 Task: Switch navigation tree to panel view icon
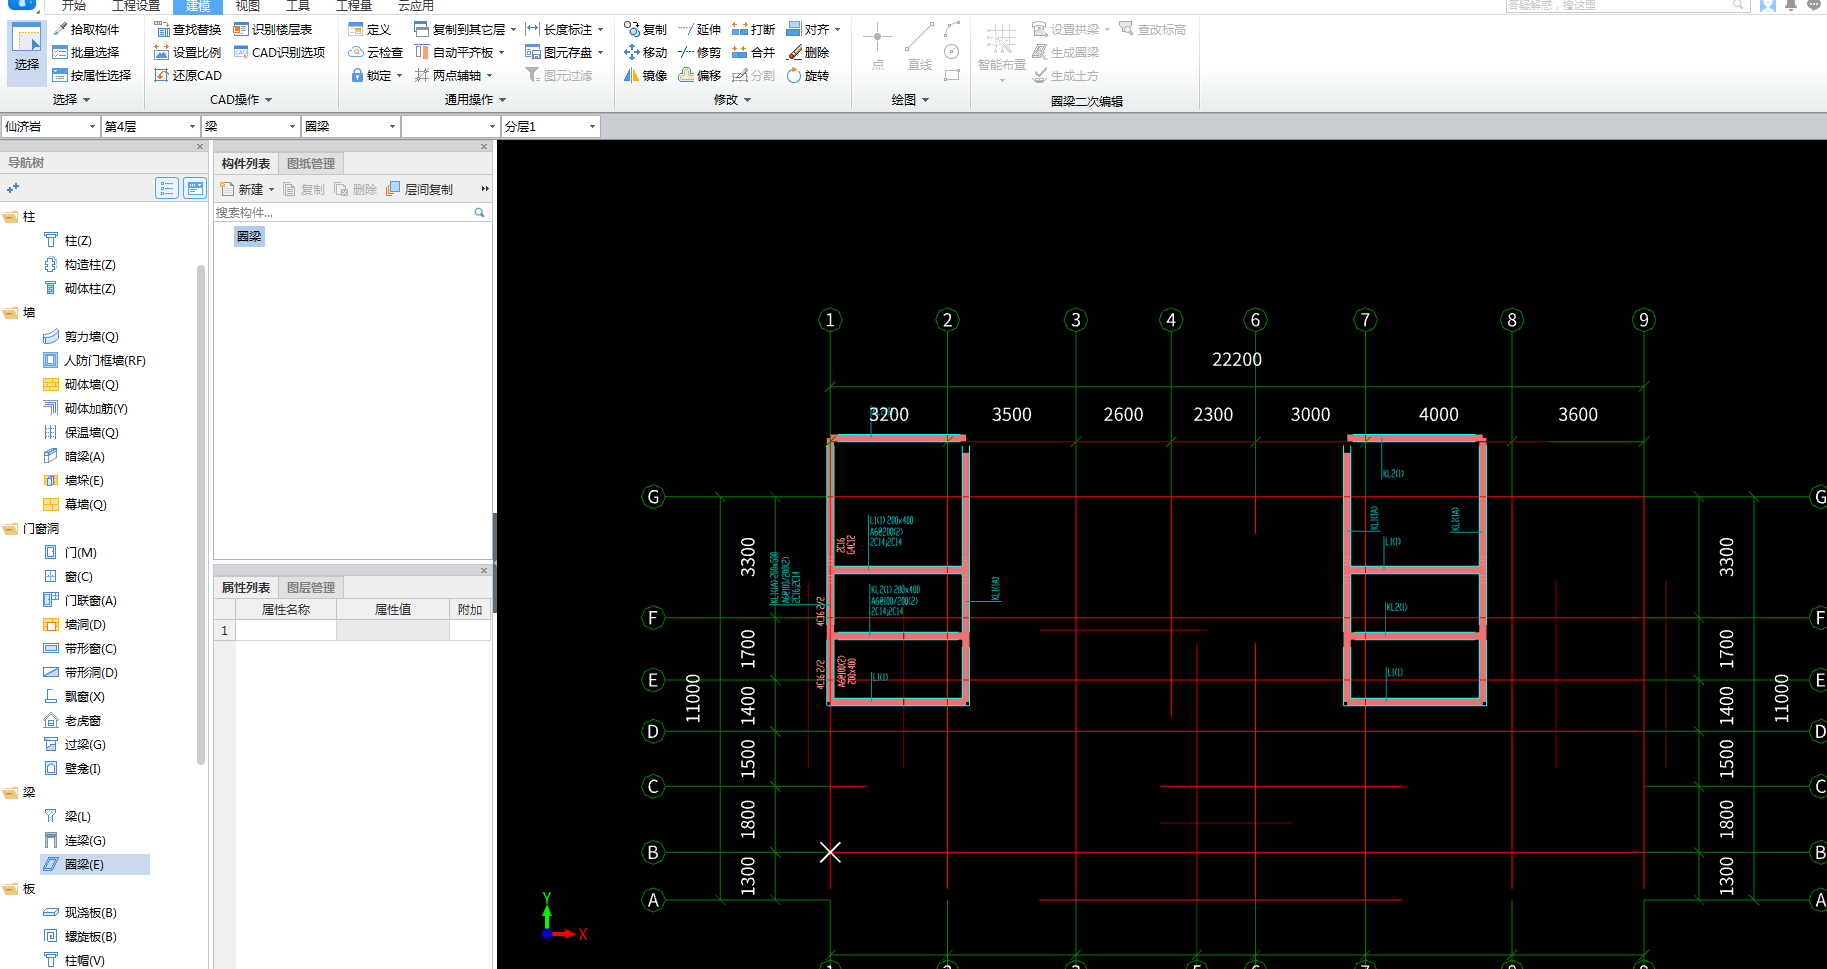pos(195,188)
